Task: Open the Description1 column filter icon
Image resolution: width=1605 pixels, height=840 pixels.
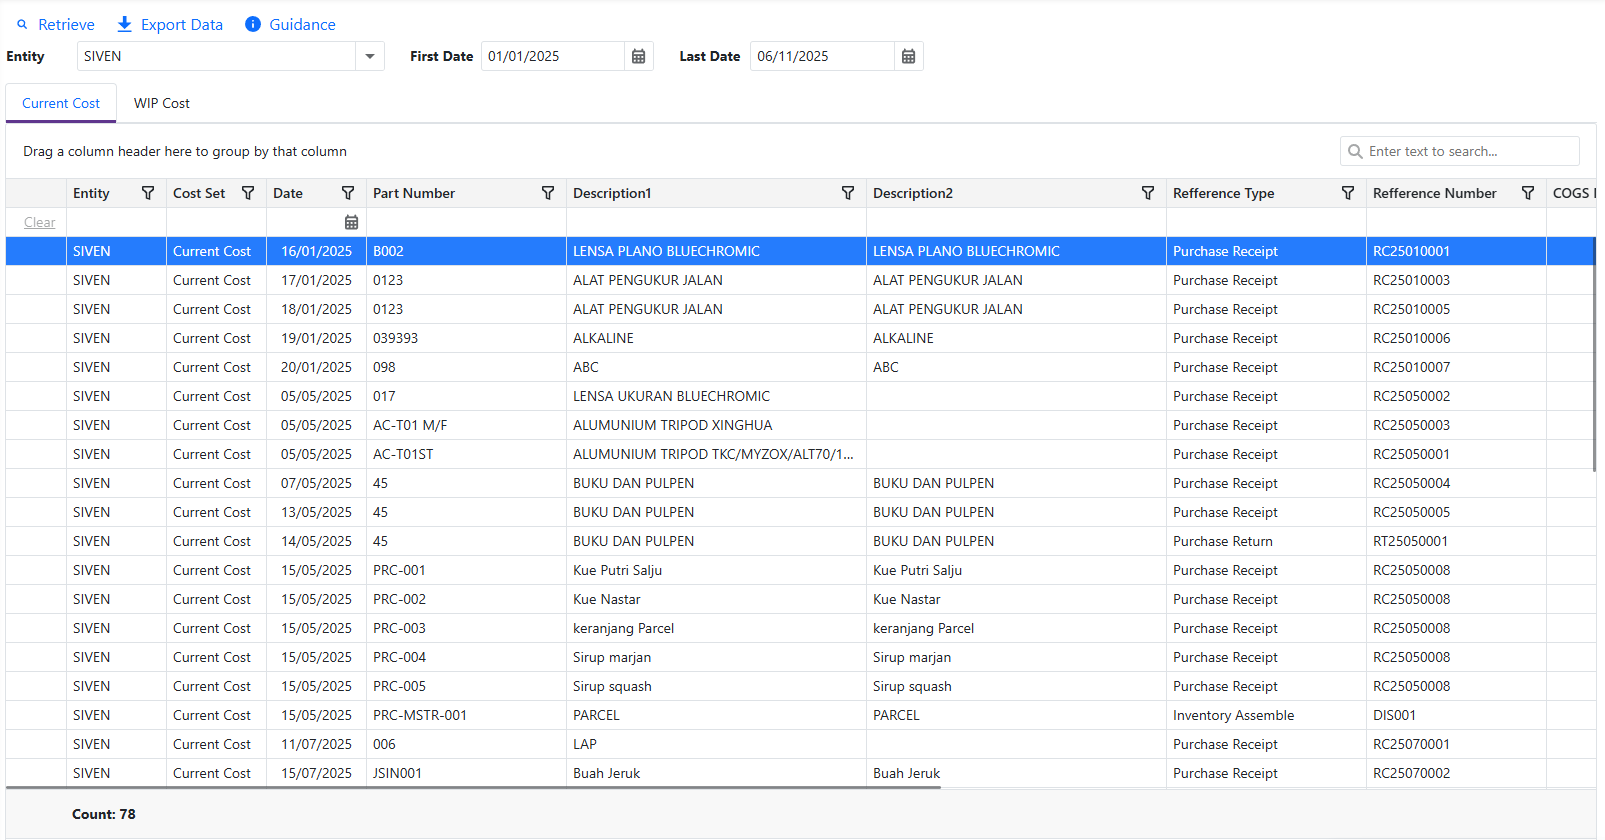Action: pos(848,193)
